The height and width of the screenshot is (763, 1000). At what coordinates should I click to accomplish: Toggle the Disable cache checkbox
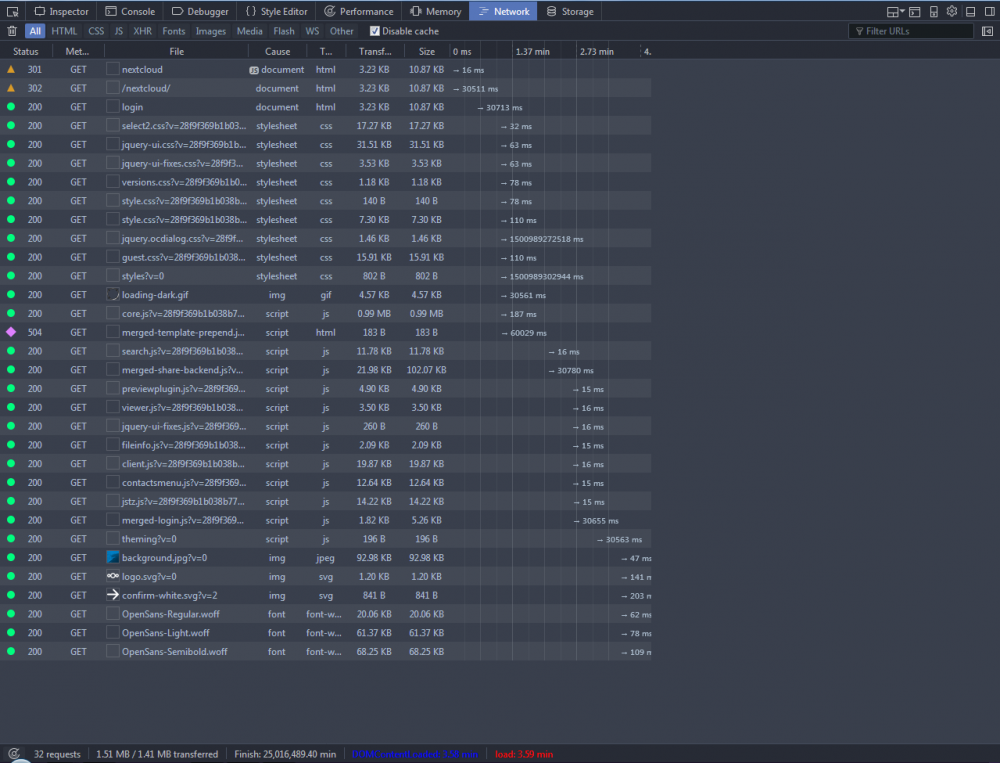(x=374, y=31)
